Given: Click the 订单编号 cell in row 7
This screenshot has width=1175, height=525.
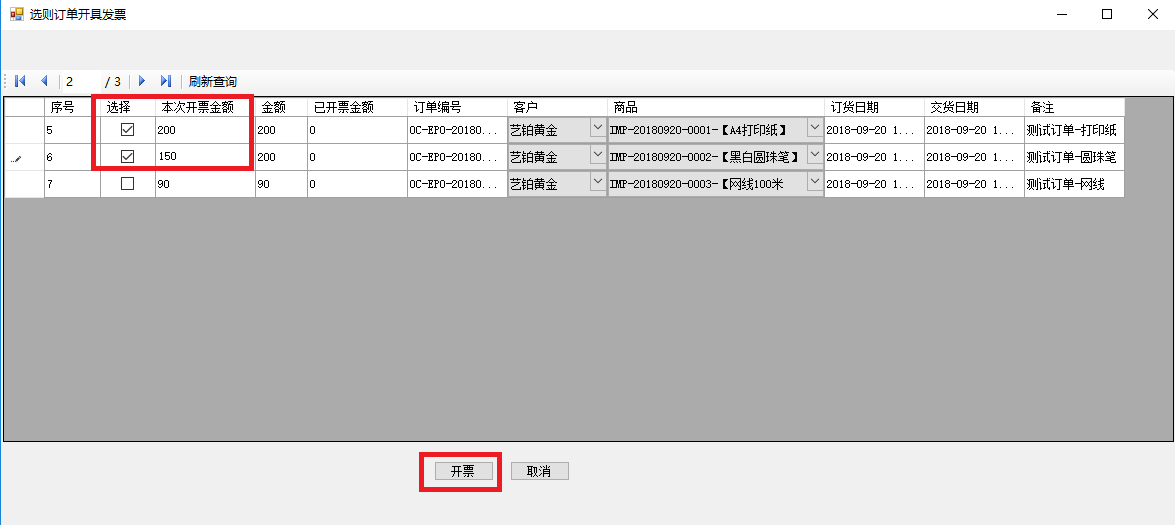Looking at the screenshot, I should point(458,184).
